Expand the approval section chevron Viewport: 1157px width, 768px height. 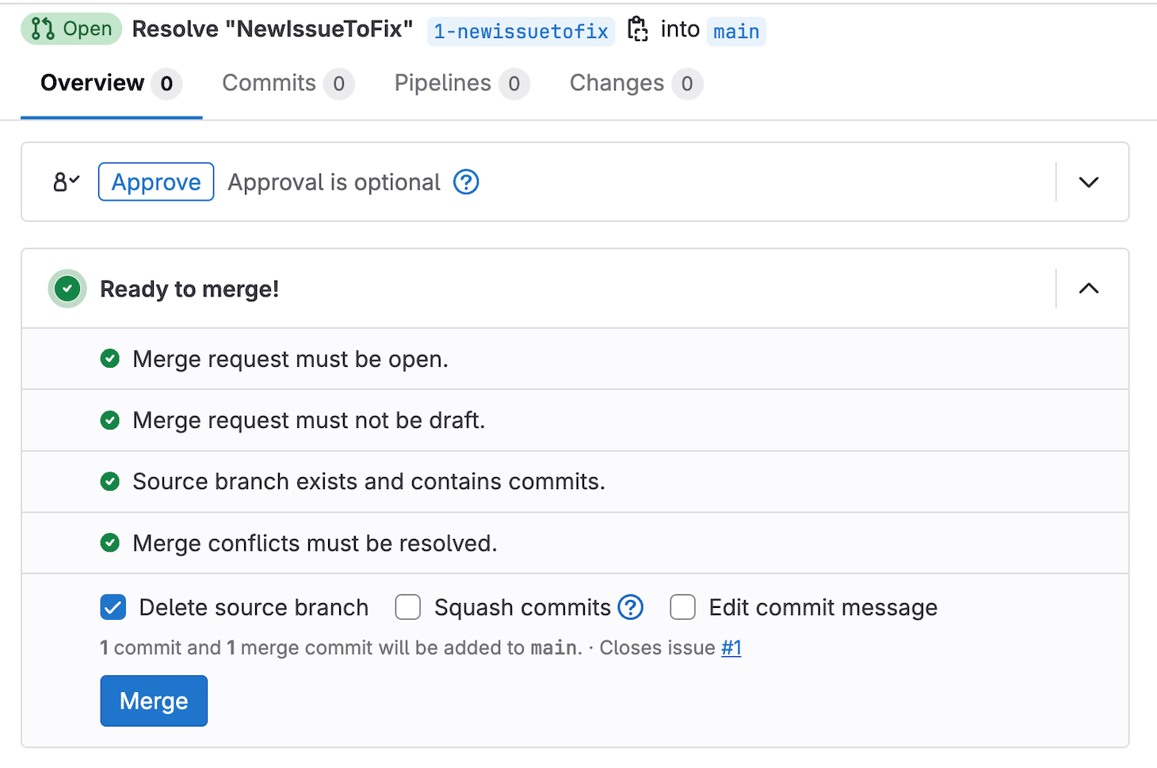point(1089,182)
